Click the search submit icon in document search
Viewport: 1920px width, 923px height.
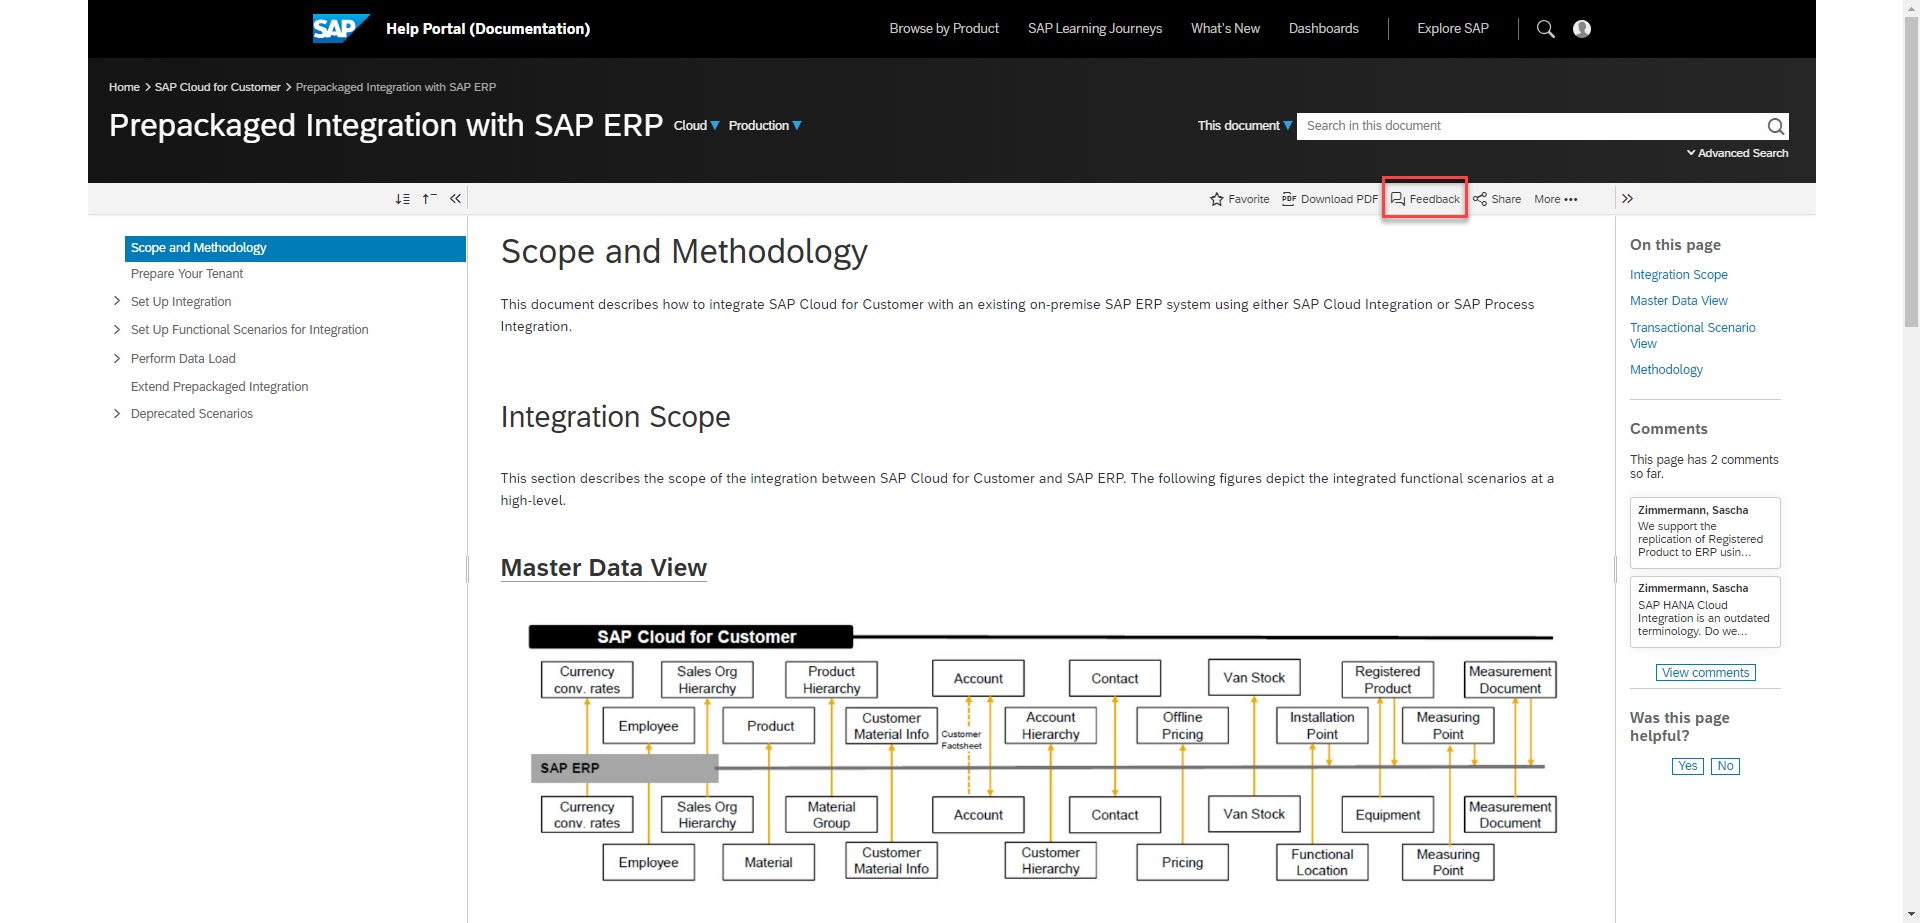click(1775, 126)
